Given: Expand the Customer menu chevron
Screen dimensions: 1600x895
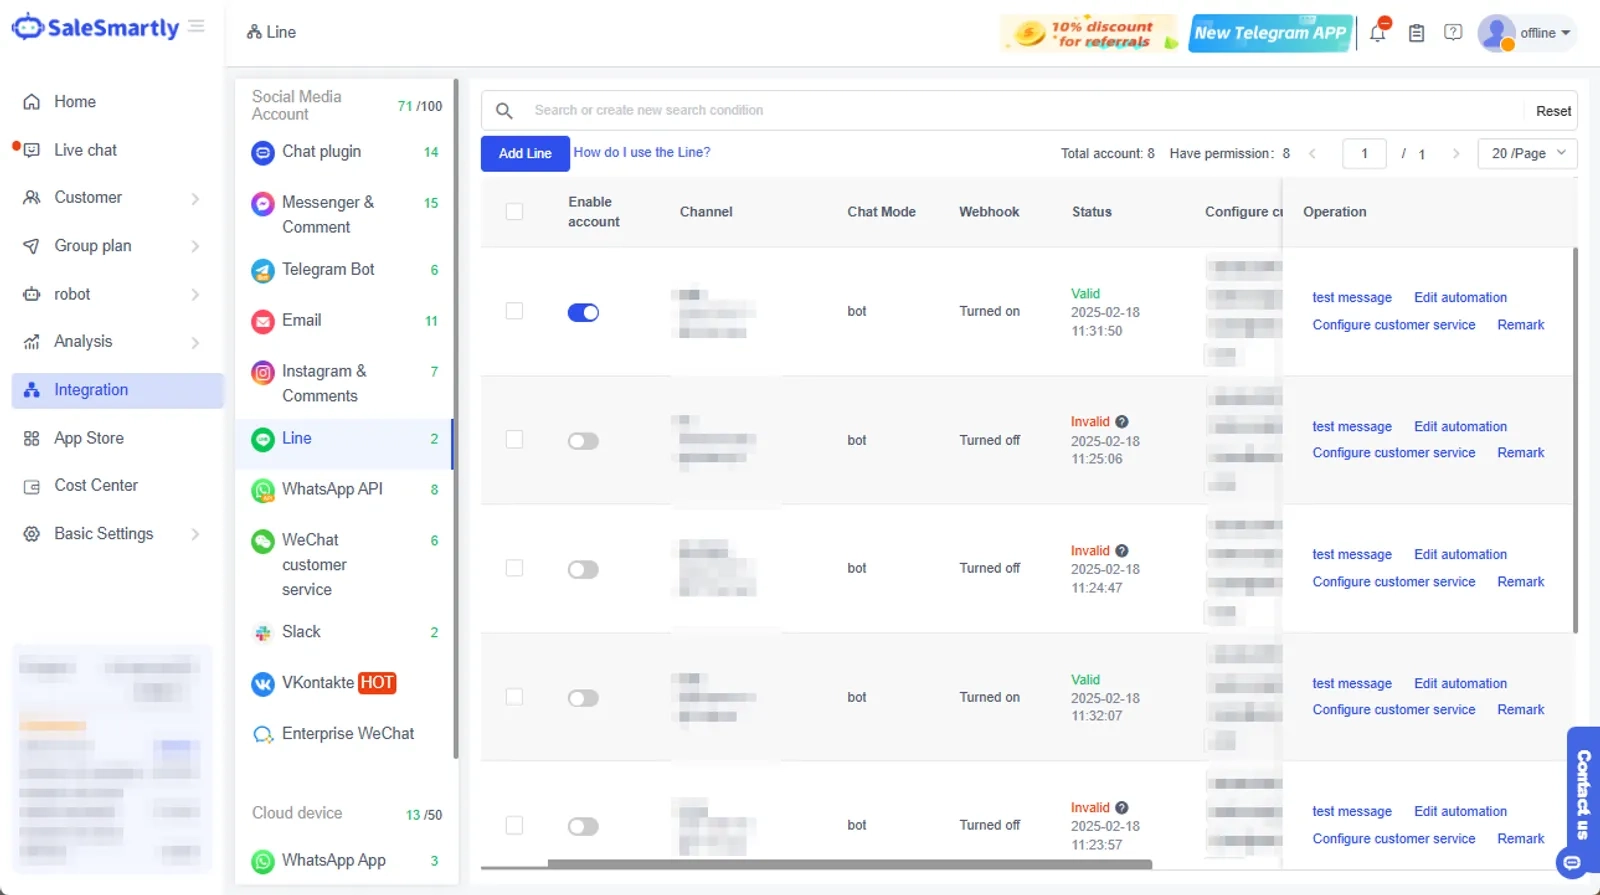Looking at the screenshot, I should click(195, 198).
